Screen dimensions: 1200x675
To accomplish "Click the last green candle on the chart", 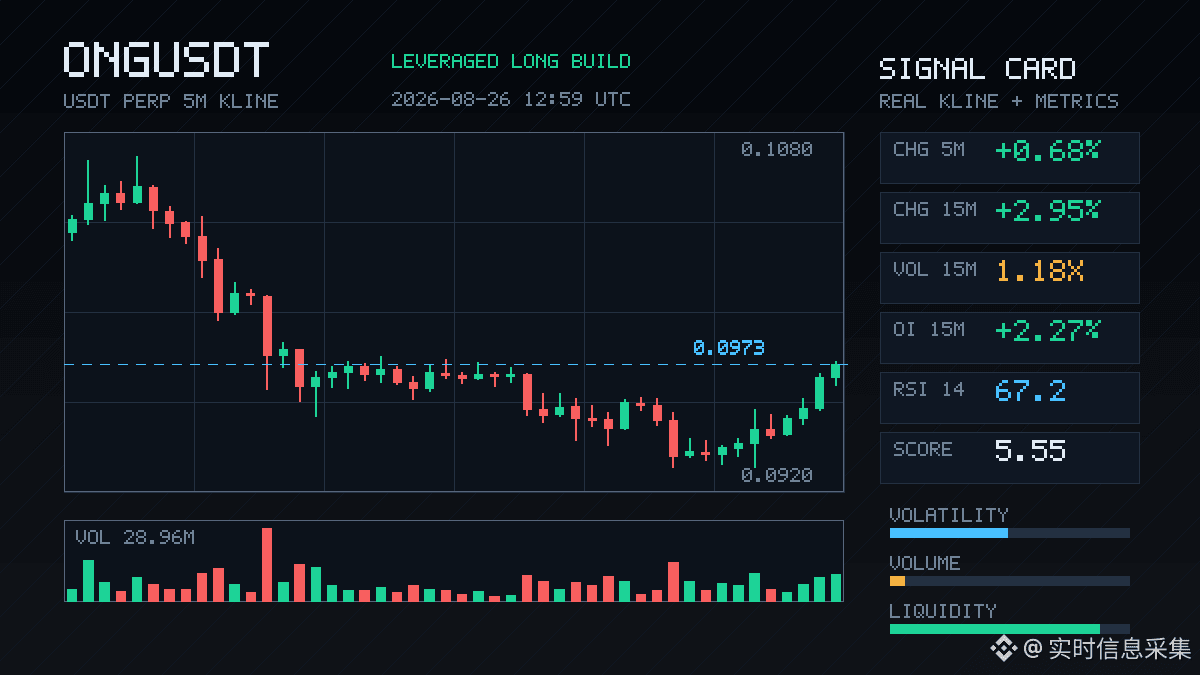I will tap(836, 372).
